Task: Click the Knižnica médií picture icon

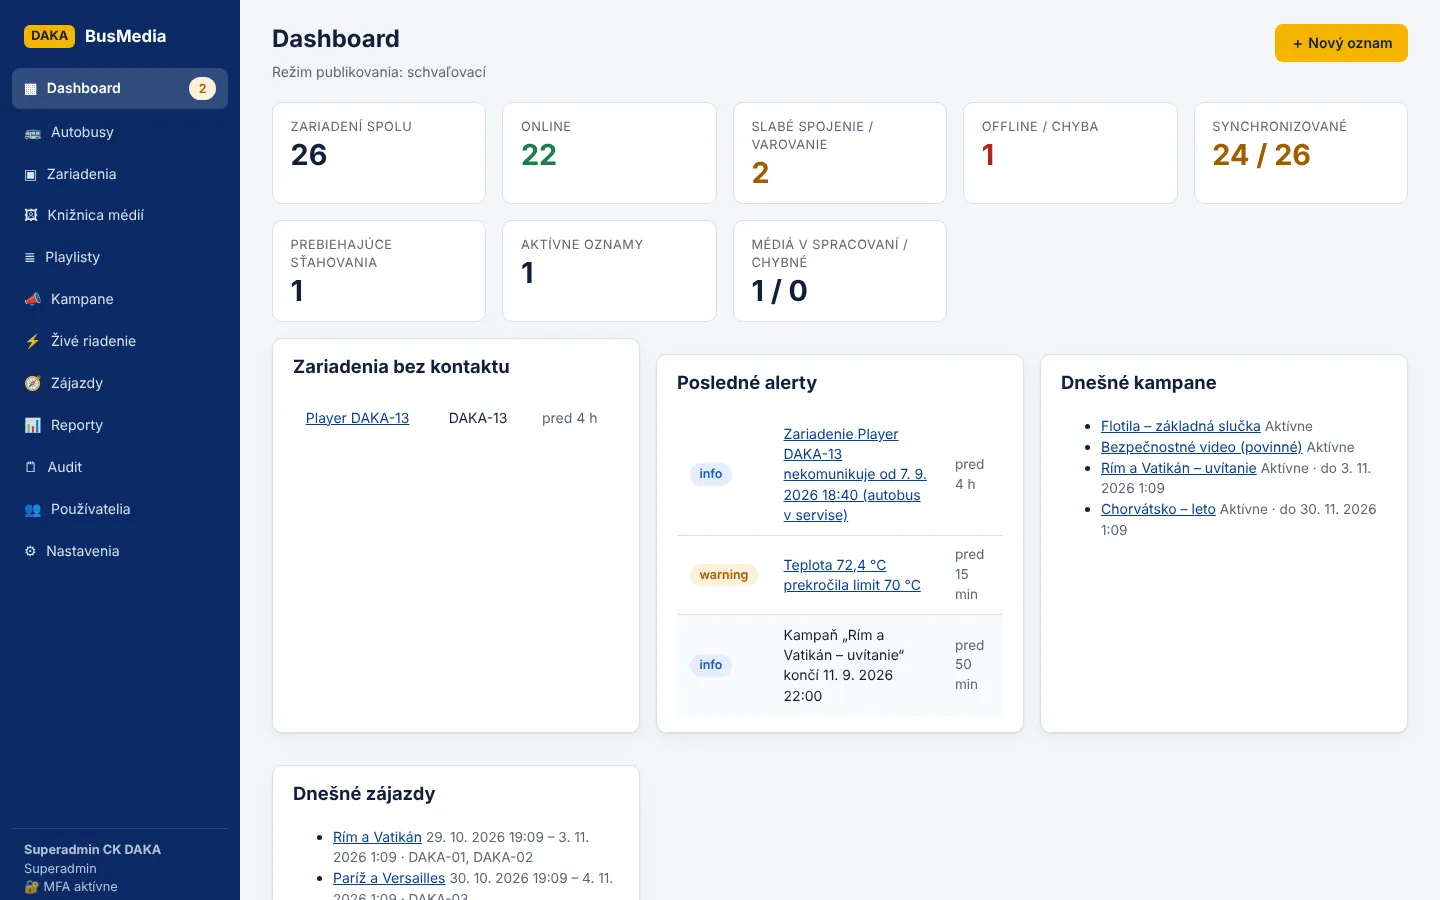Action: (x=31, y=216)
